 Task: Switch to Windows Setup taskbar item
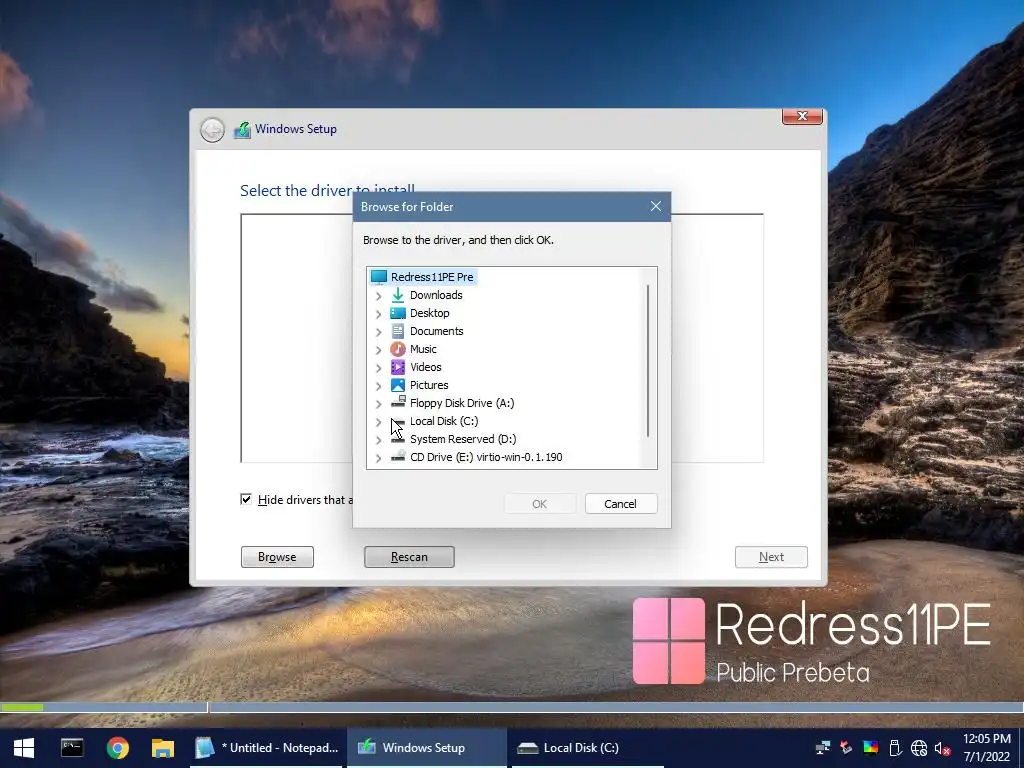tap(426, 748)
